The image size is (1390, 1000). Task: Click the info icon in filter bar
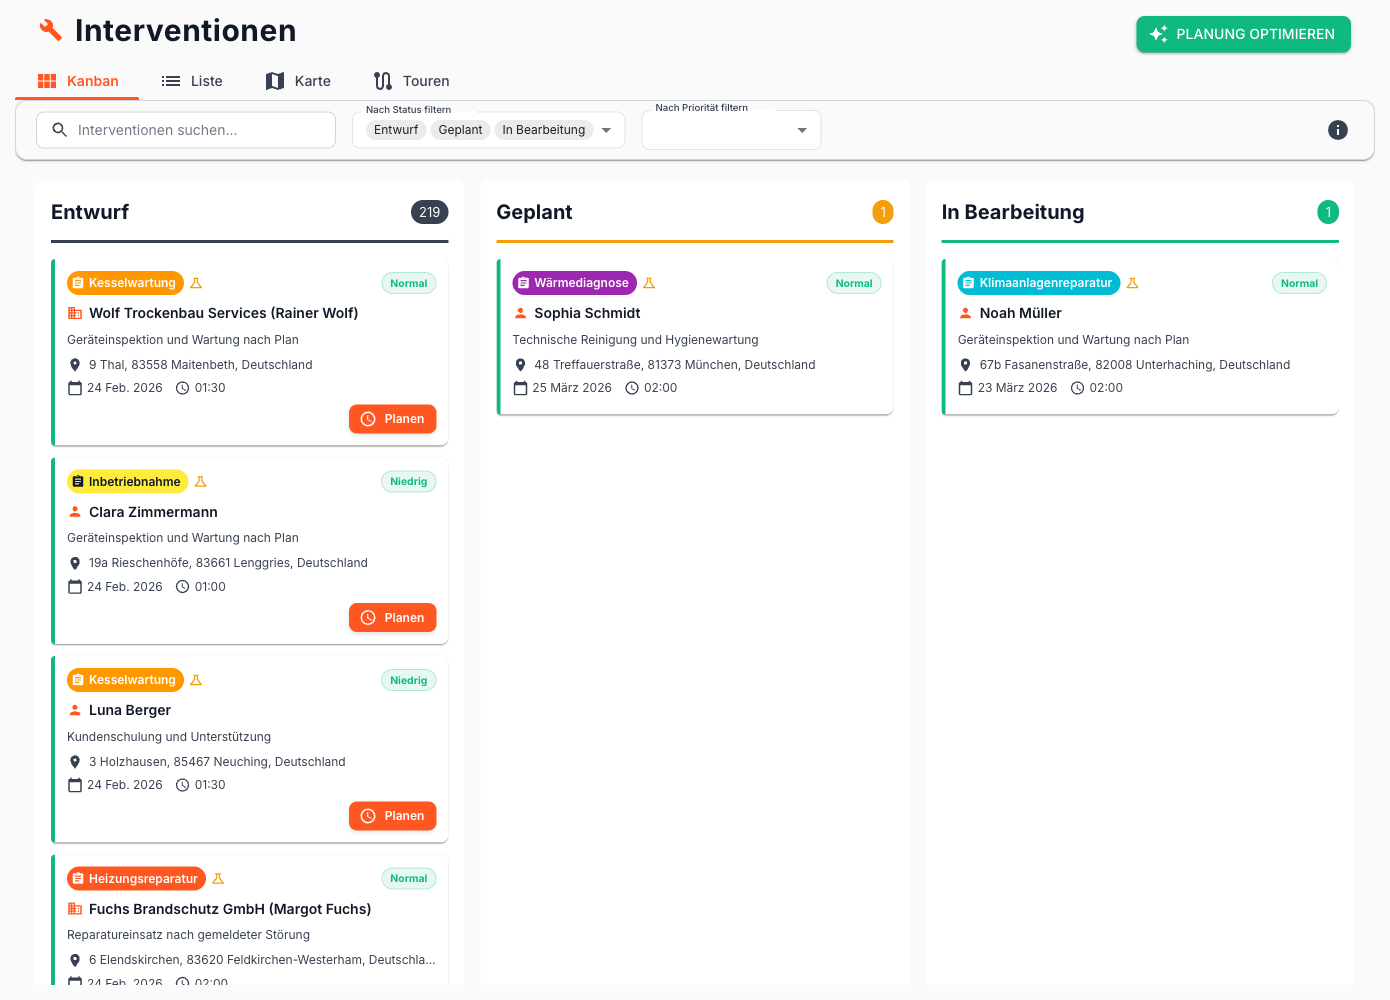1337,130
